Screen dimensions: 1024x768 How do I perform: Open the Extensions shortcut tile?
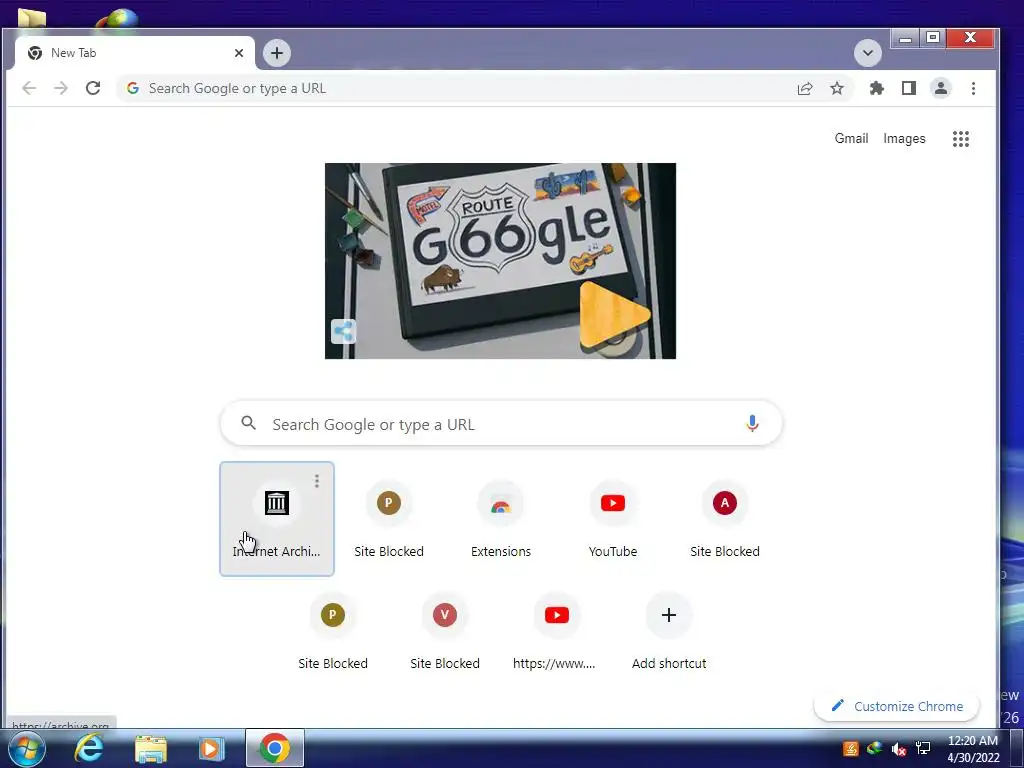coord(501,519)
